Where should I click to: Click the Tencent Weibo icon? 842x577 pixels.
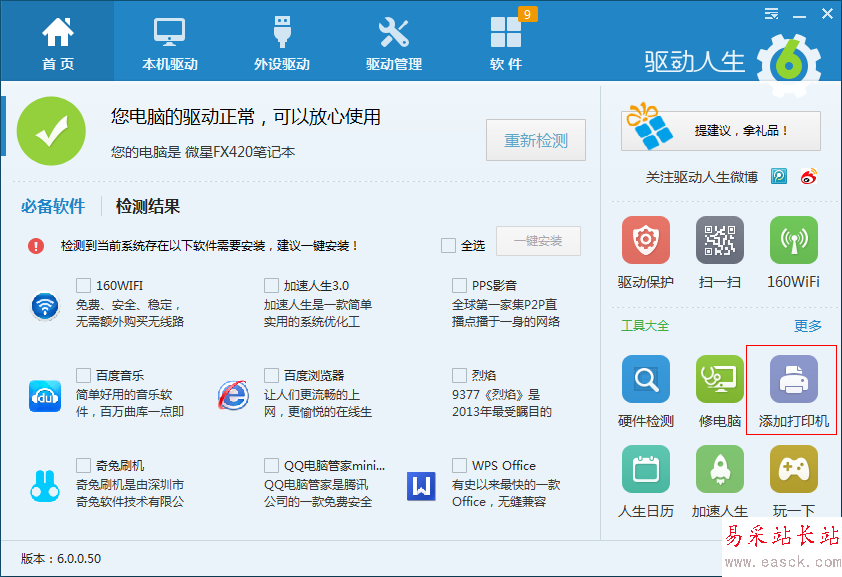[779, 176]
